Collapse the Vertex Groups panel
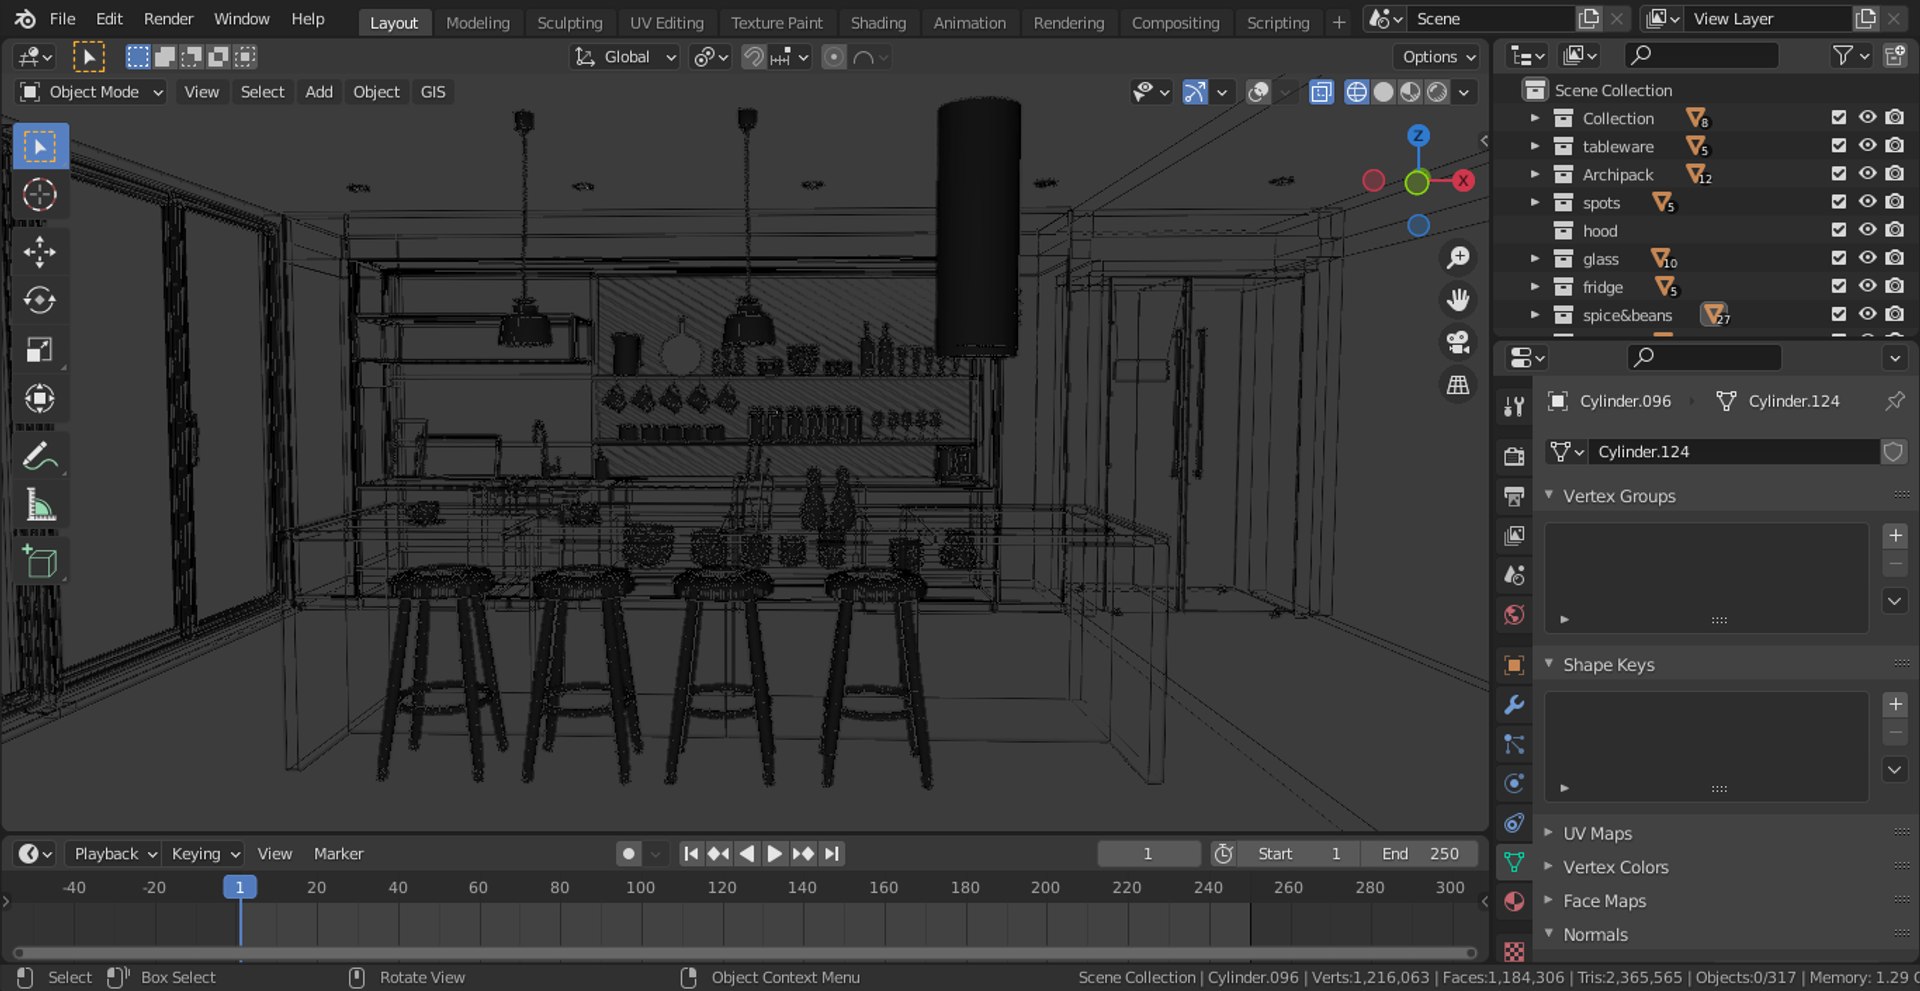This screenshot has height=991, width=1920. 1549,495
